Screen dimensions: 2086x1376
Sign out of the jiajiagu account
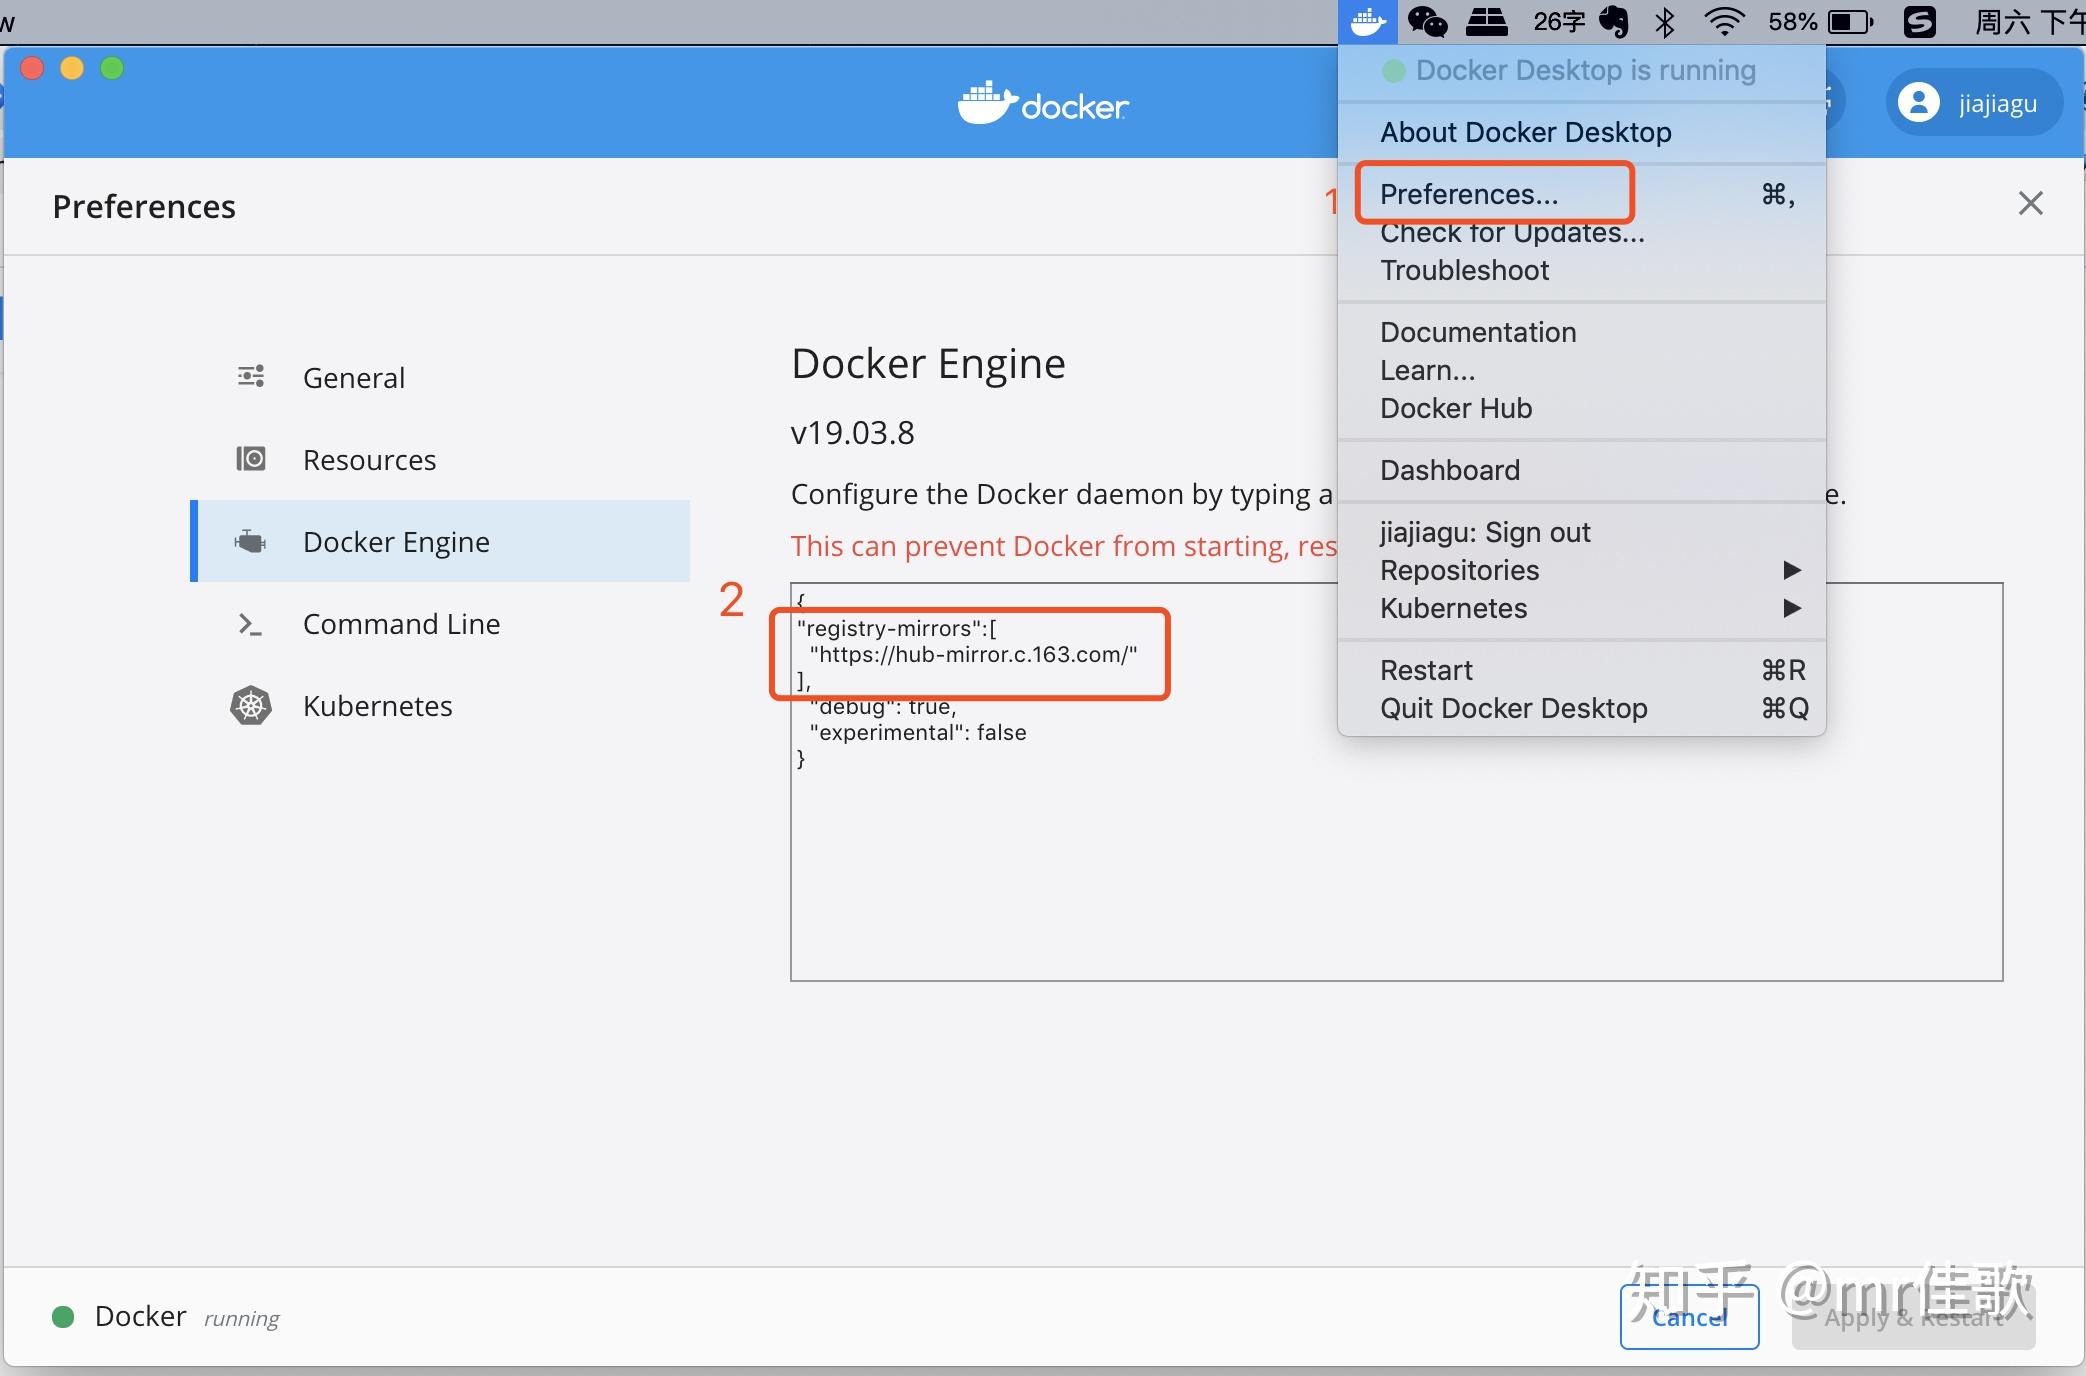(x=1486, y=532)
